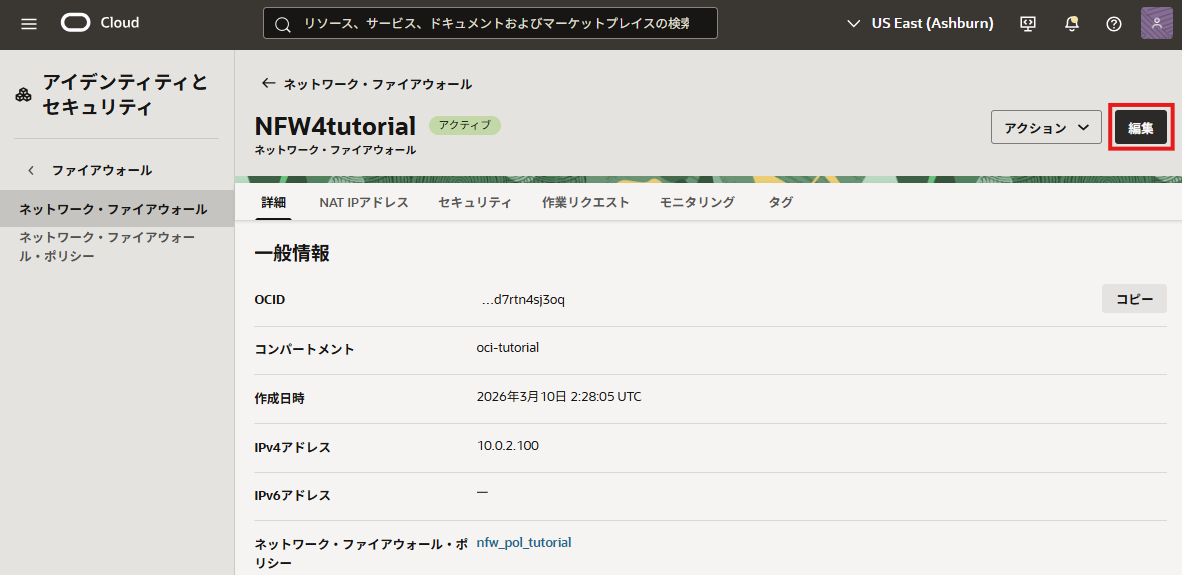1182x575 pixels.
Task: Open the タグ tab
Action: (x=781, y=202)
